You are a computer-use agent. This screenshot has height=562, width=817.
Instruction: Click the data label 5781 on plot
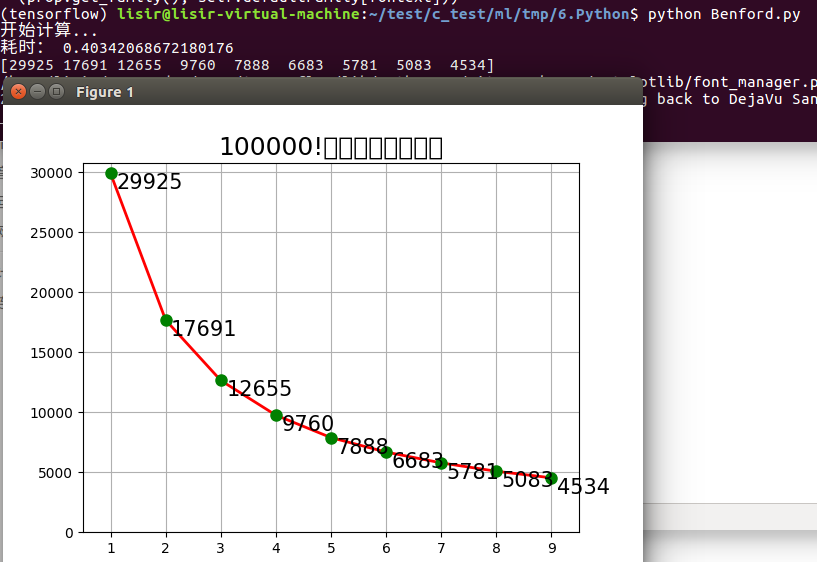(x=473, y=472)
